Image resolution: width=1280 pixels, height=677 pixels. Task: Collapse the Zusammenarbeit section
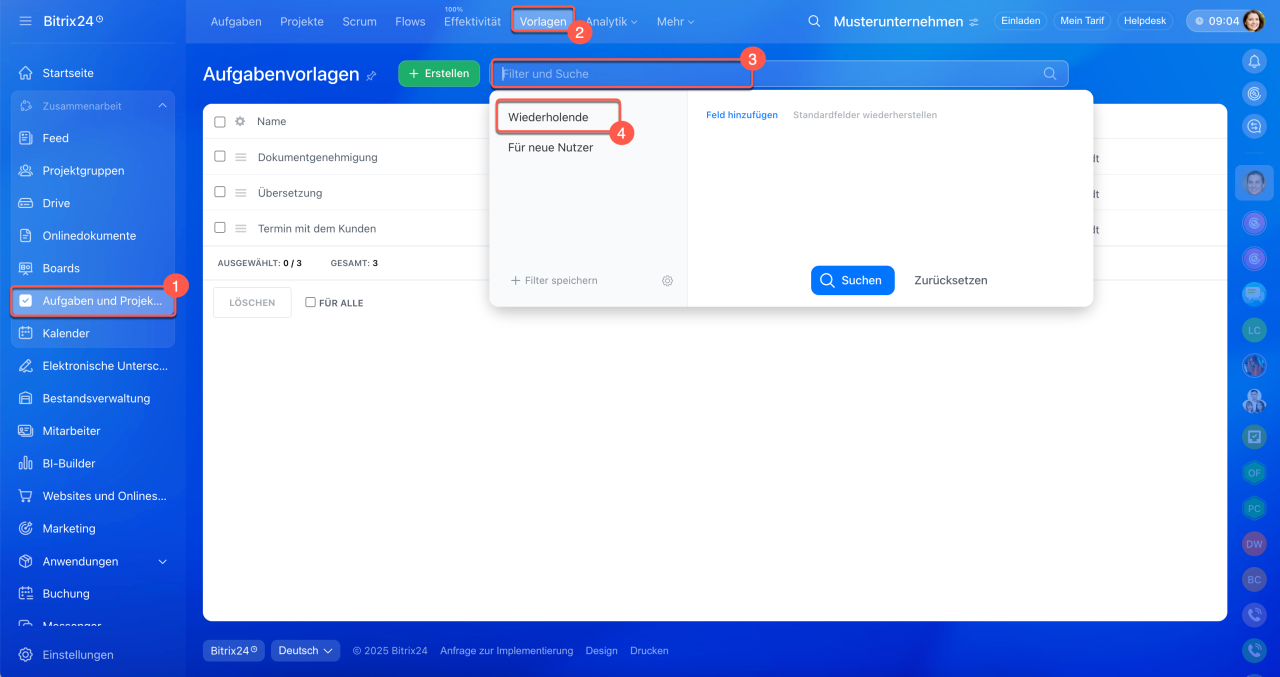pyautogui.click(x=163, y=106)
